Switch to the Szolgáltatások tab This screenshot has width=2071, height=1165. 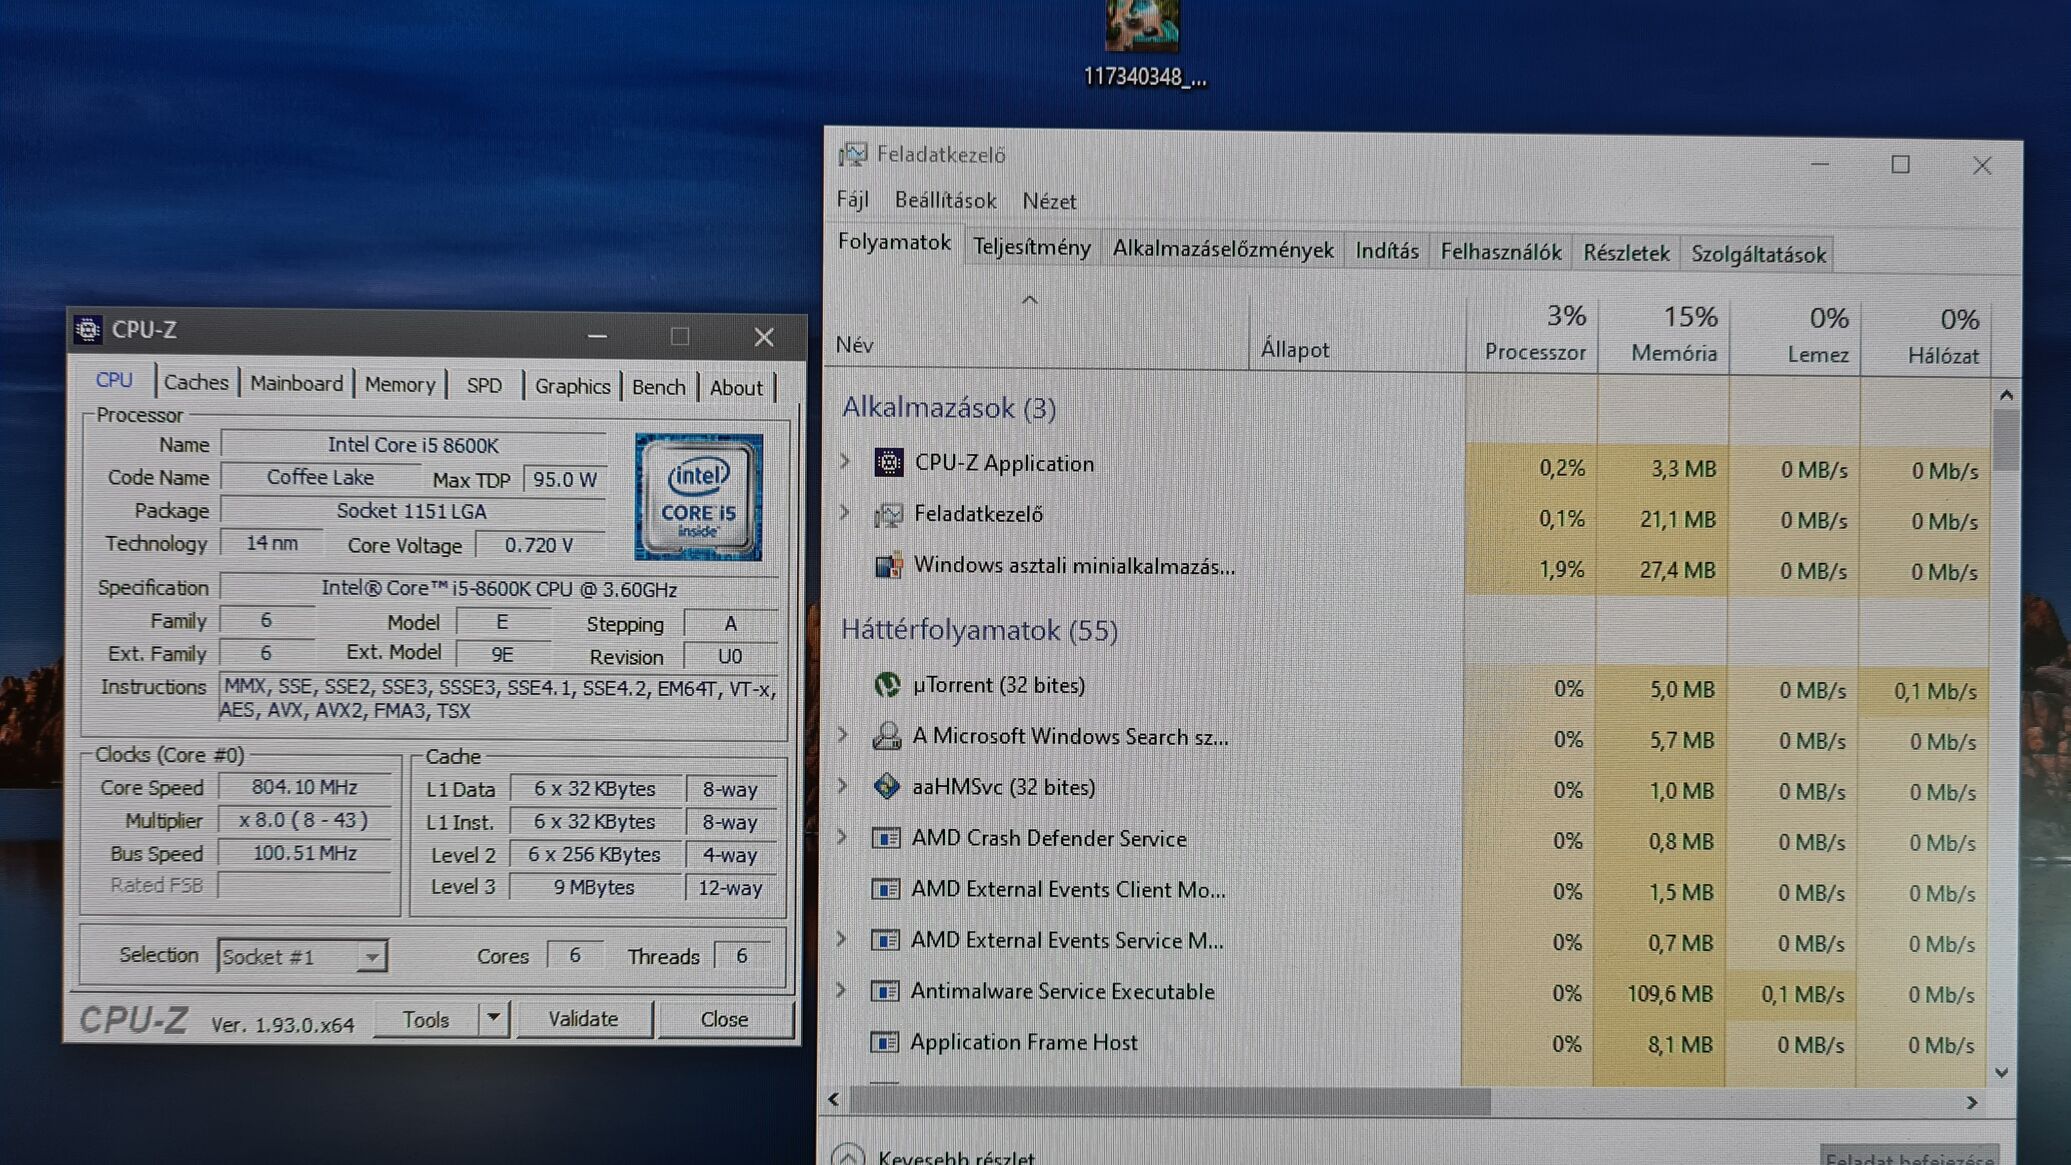[x=1758, y=254]
